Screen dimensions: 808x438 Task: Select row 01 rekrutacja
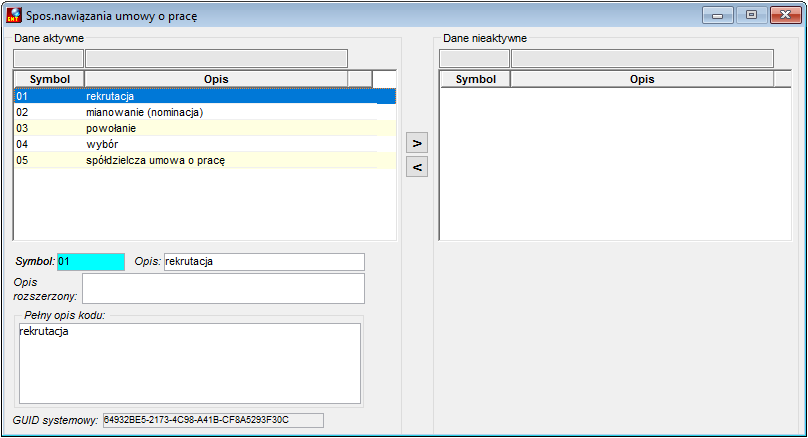(205, 96)
